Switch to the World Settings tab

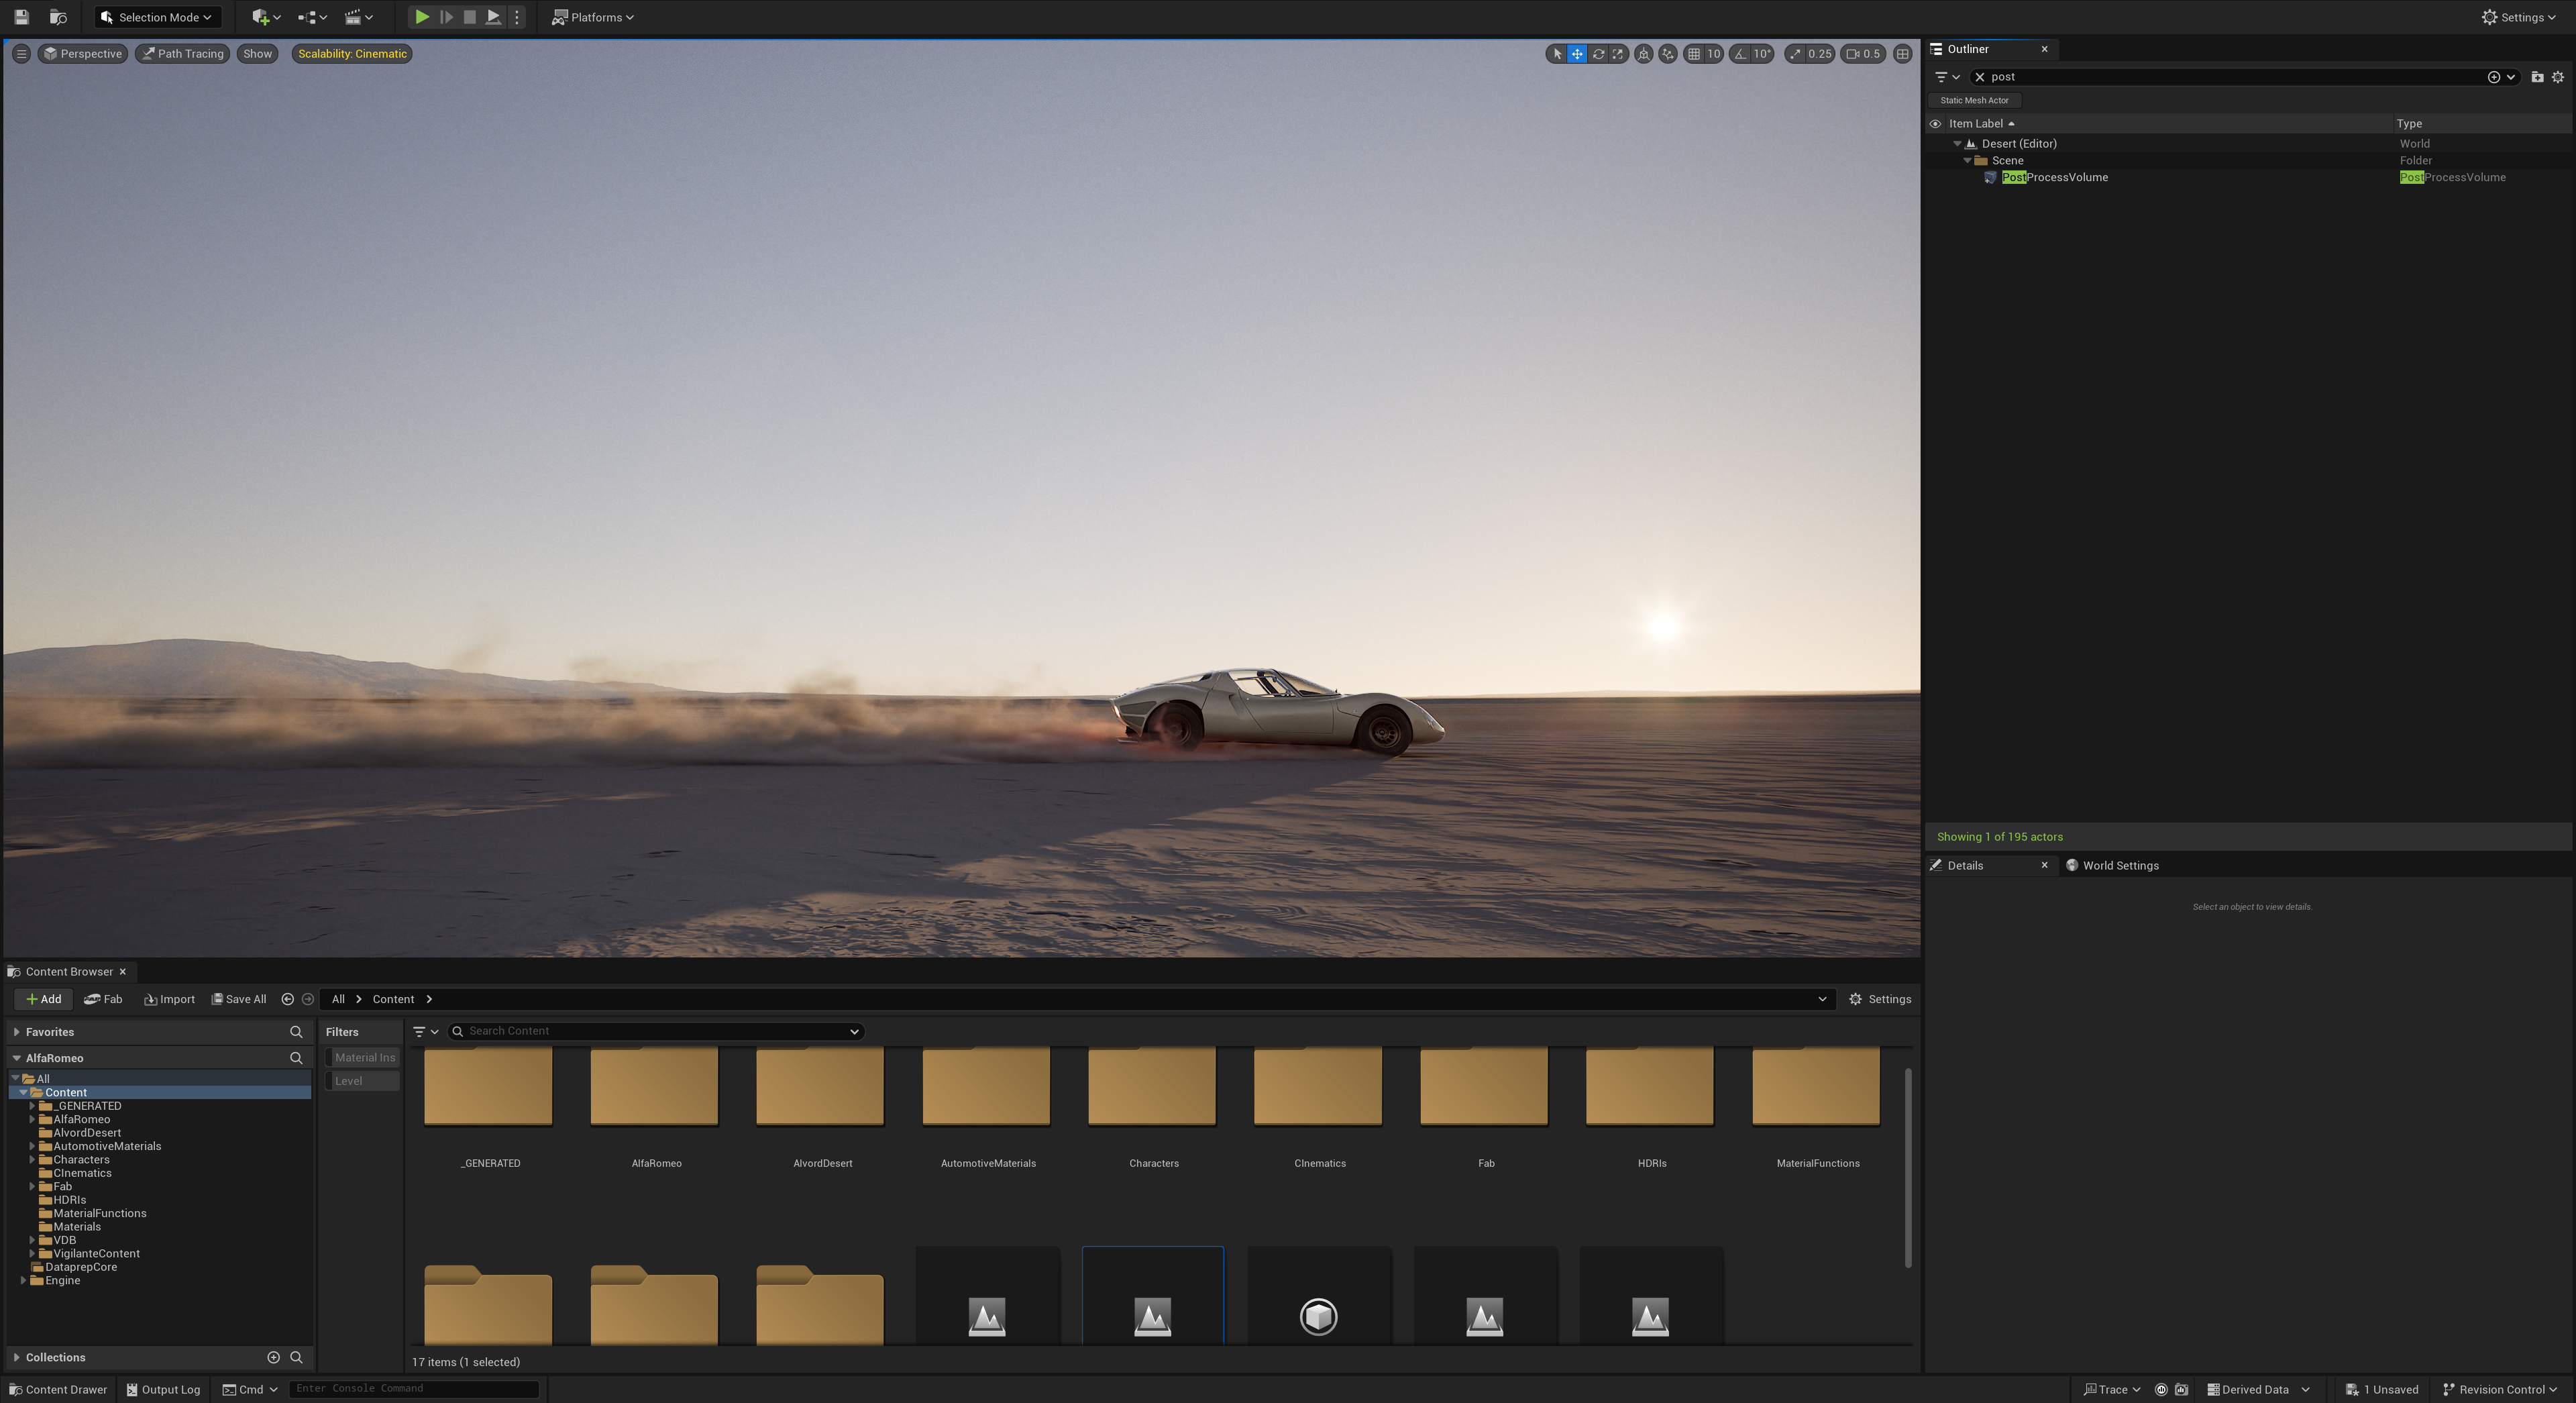(2119, 865)
